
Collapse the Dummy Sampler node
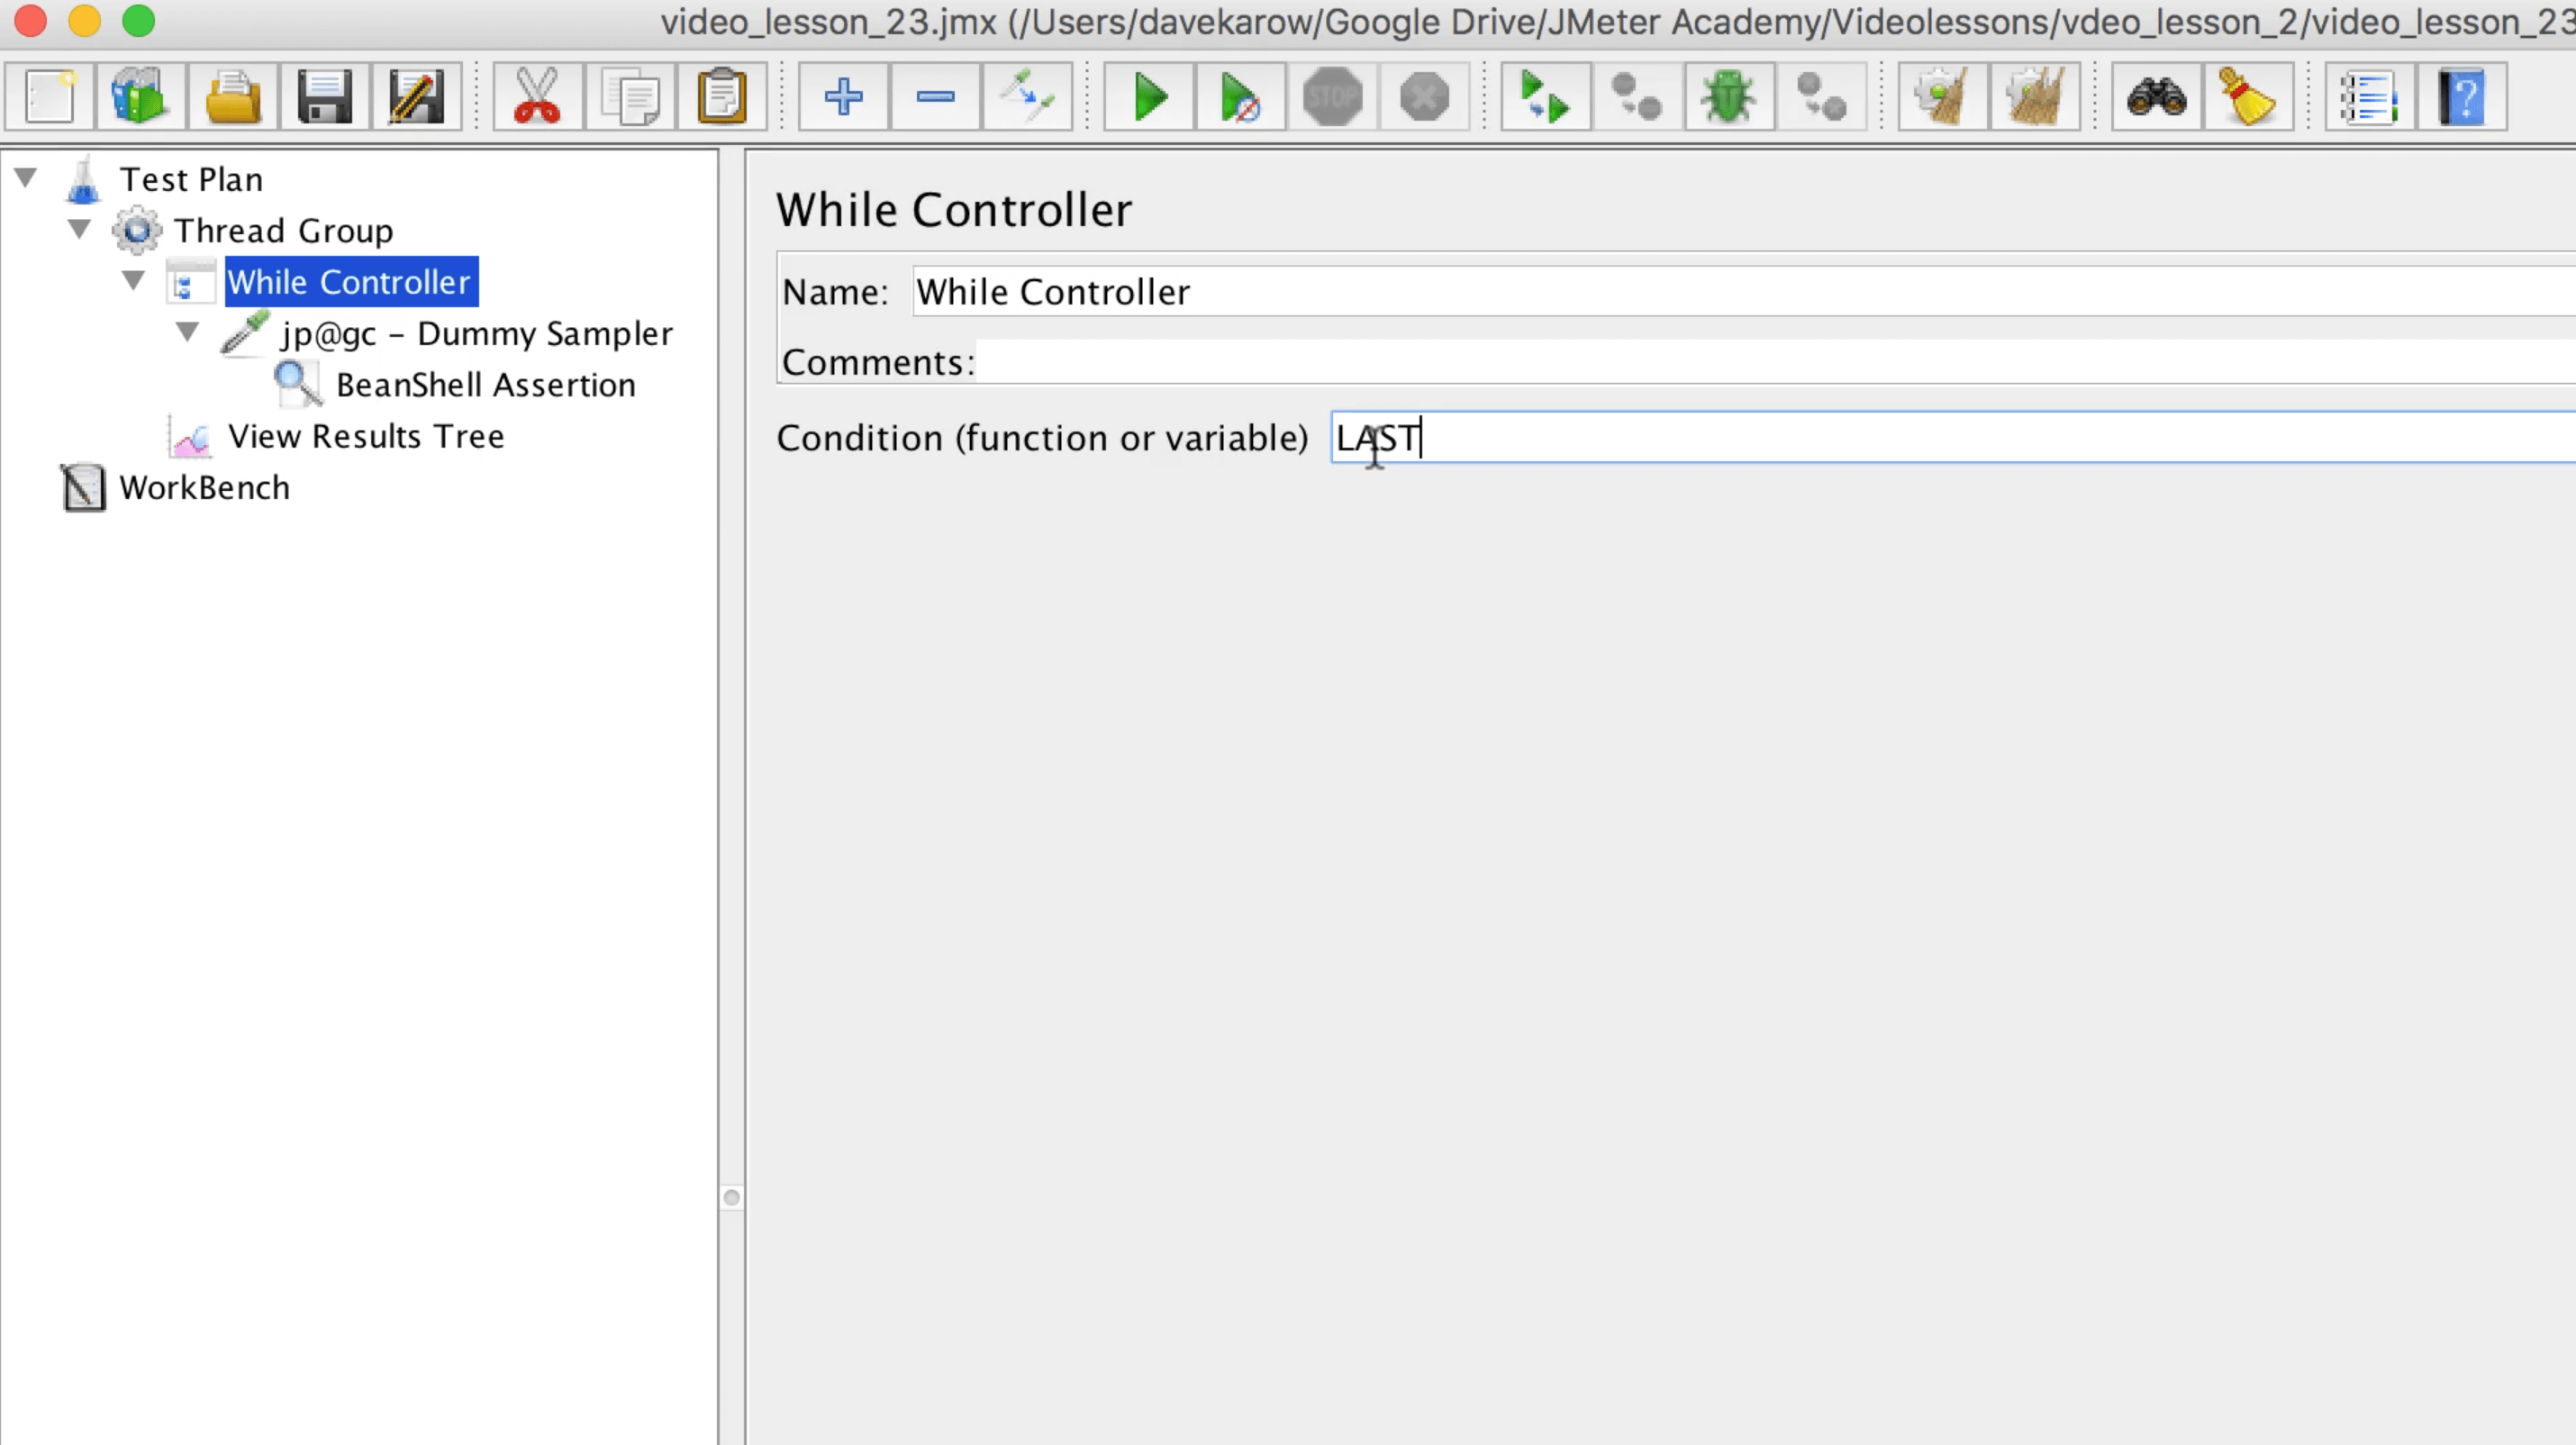point(187,331)
